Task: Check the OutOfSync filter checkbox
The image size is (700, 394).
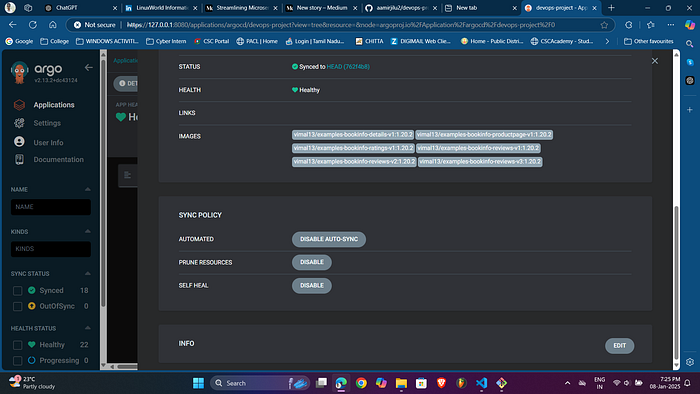Action: 17,307
